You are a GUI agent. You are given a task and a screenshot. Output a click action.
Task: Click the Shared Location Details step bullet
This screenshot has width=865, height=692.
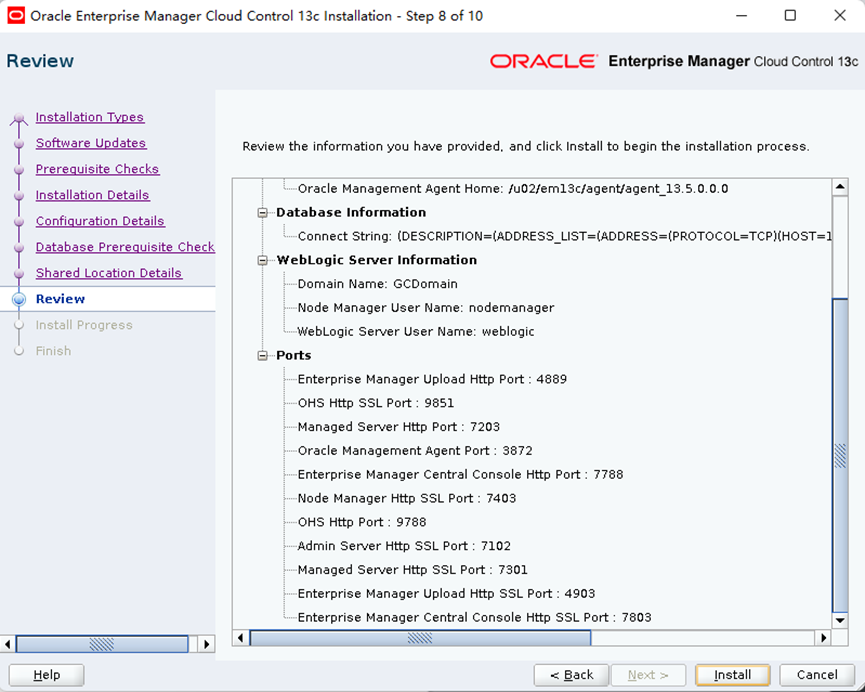pos(19,273)
